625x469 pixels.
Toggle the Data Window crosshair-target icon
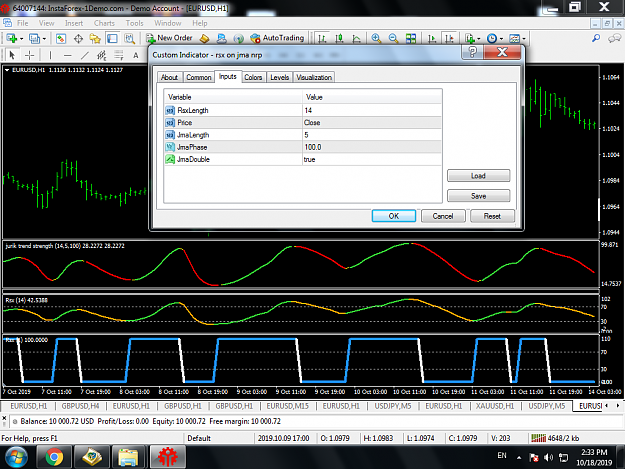(x=78, y=39)
